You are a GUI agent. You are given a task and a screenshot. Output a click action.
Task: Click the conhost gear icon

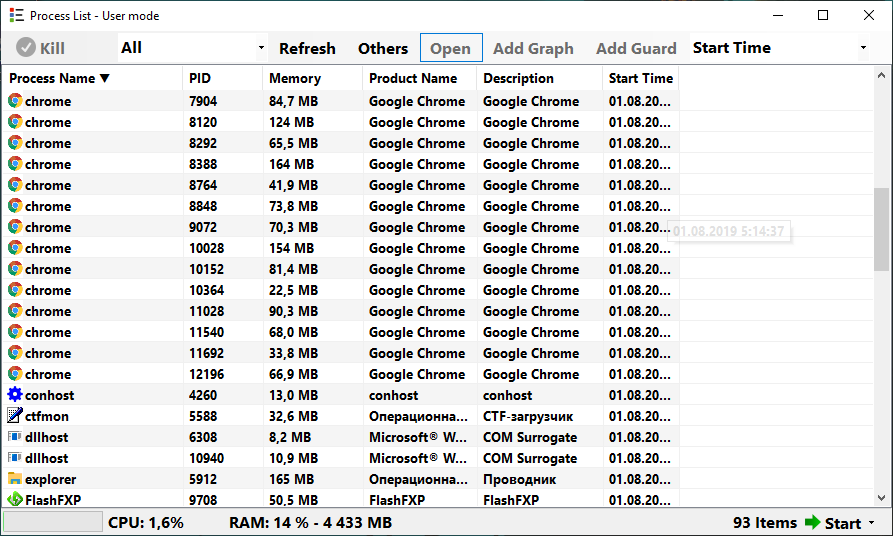click(x=15, y=394)
